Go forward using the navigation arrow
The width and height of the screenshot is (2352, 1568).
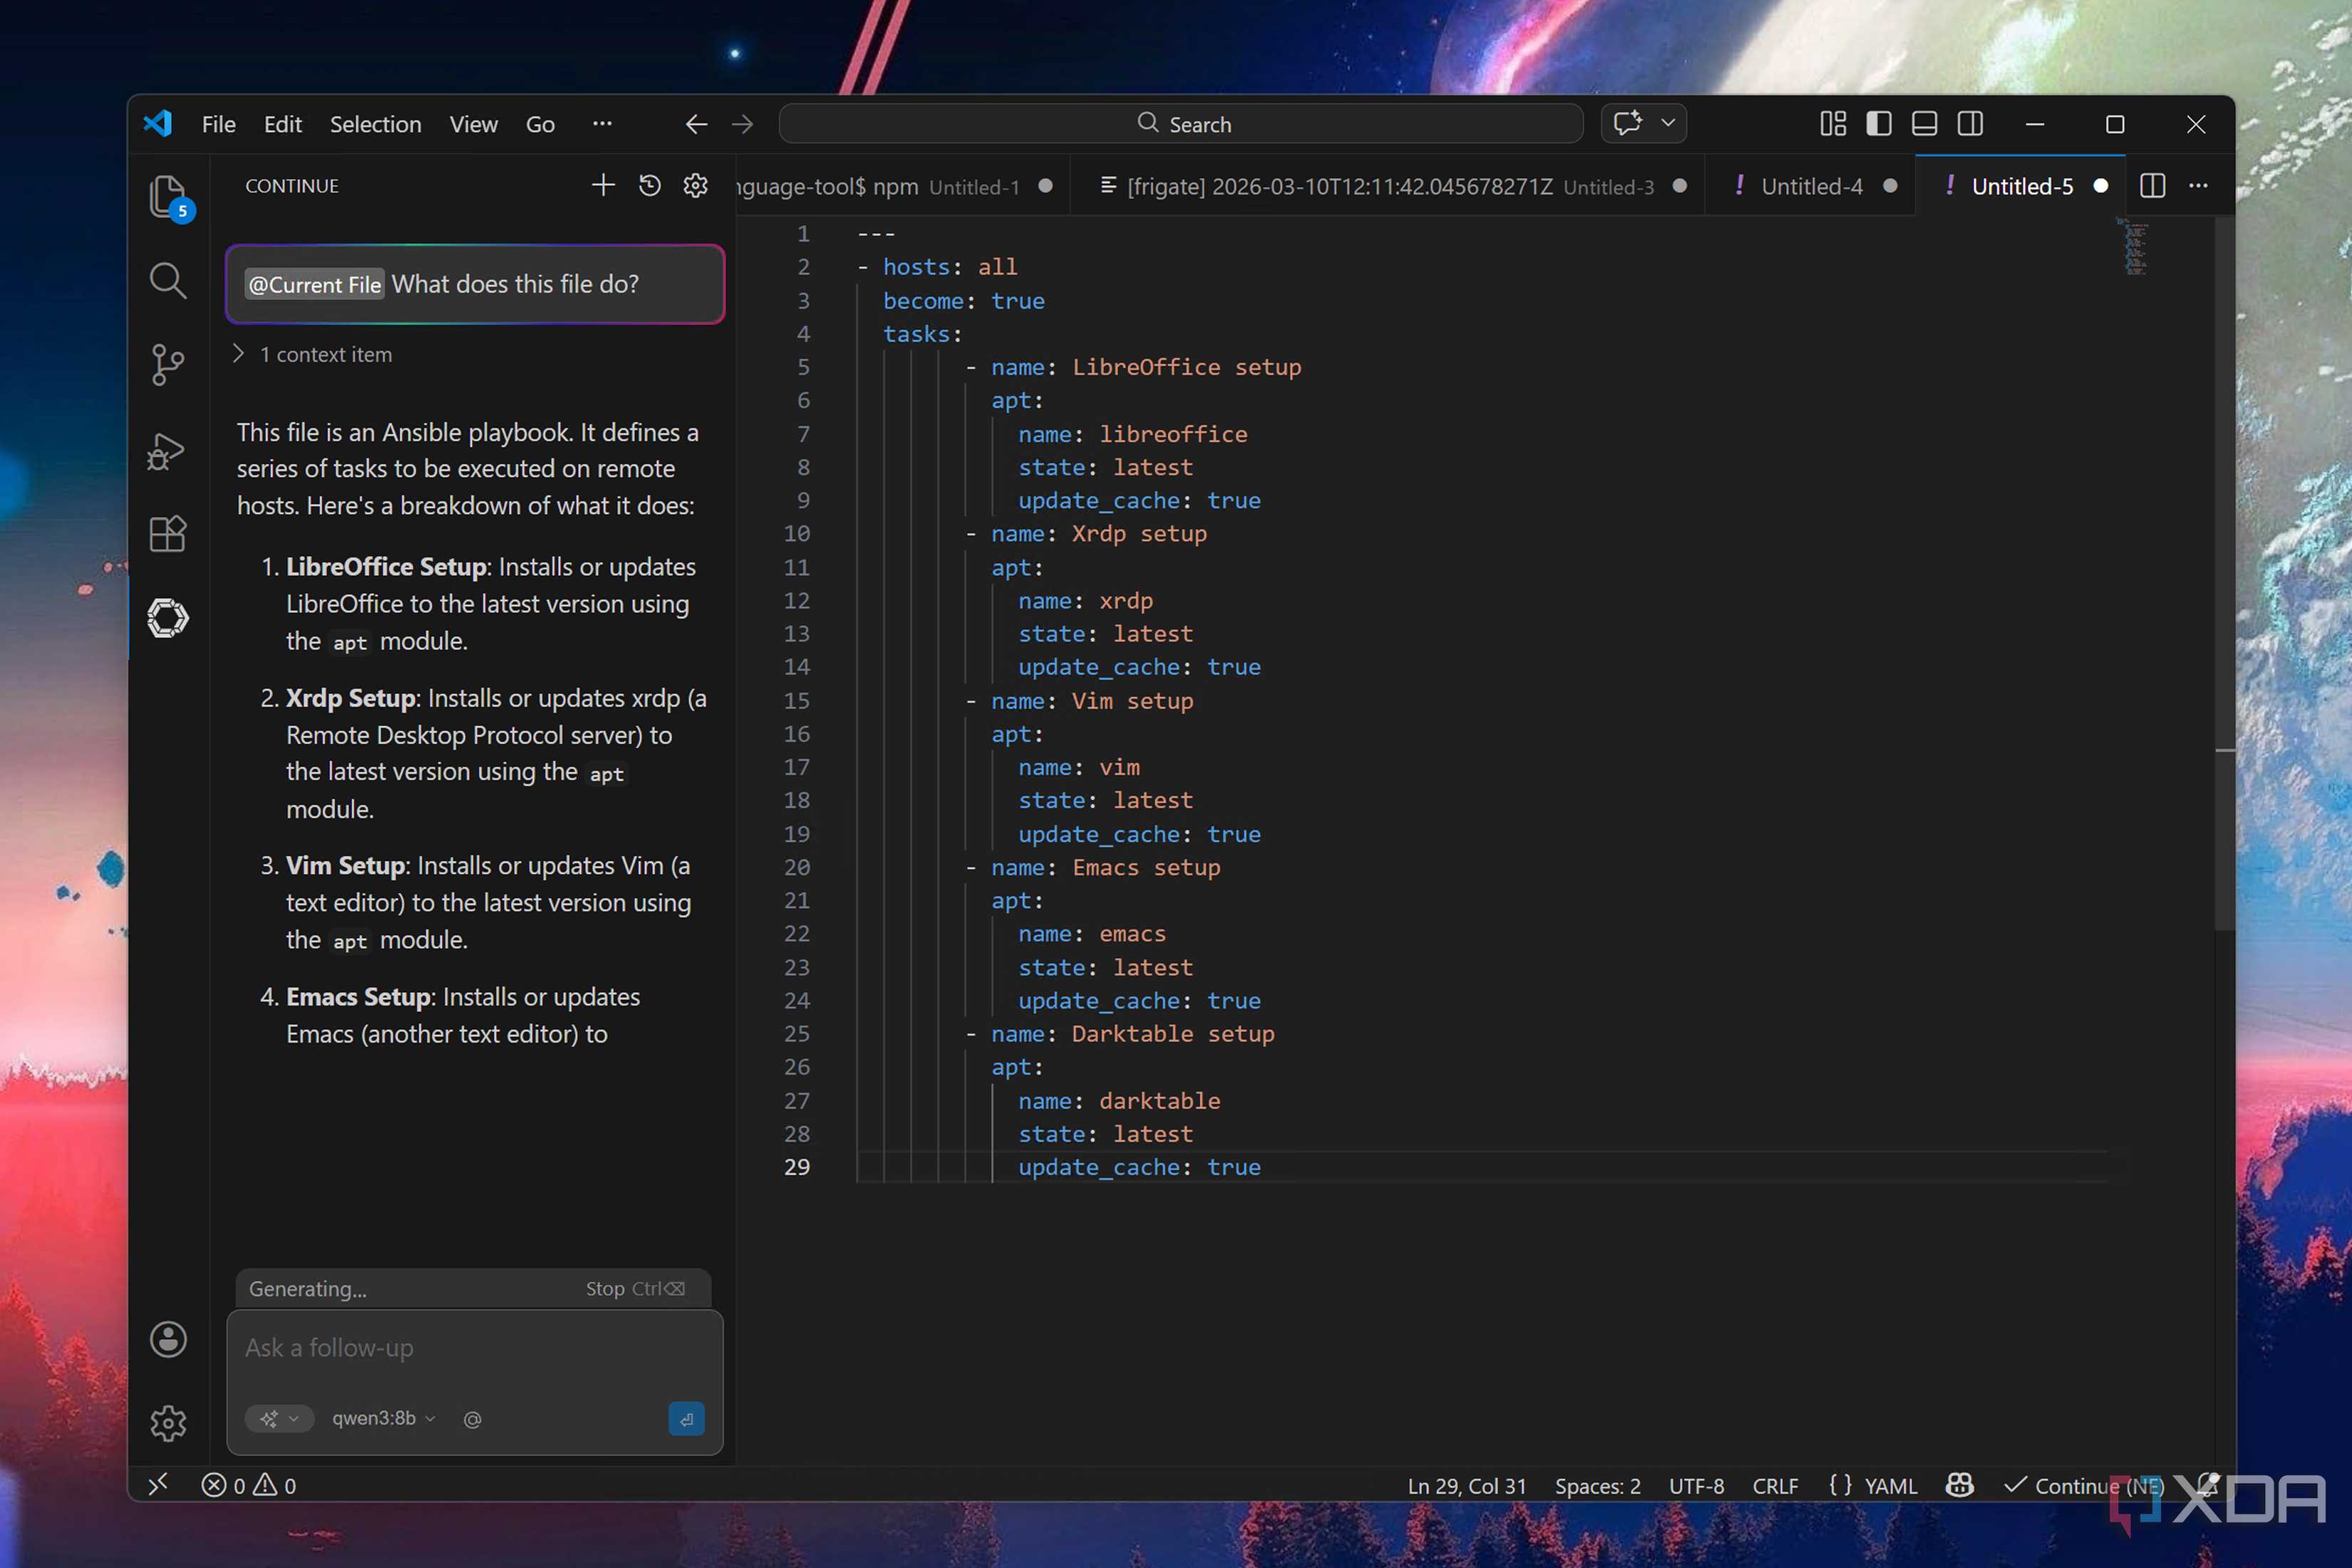click(x=742, y=124)
